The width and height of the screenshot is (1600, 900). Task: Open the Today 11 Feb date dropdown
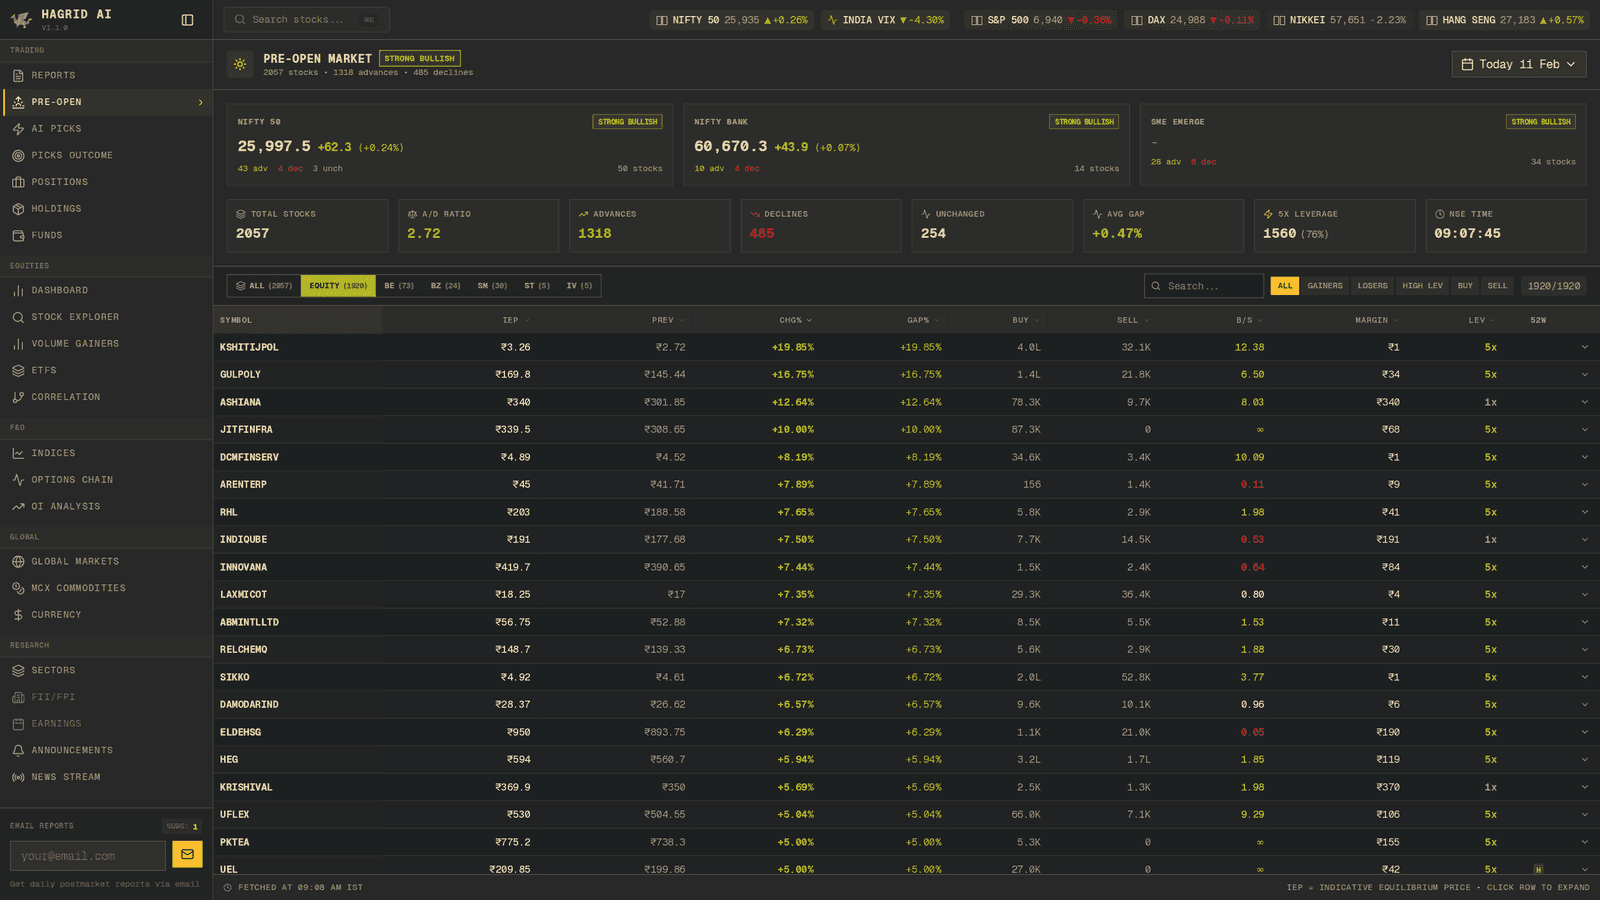pyautogui.click(x=1518, y=64)
